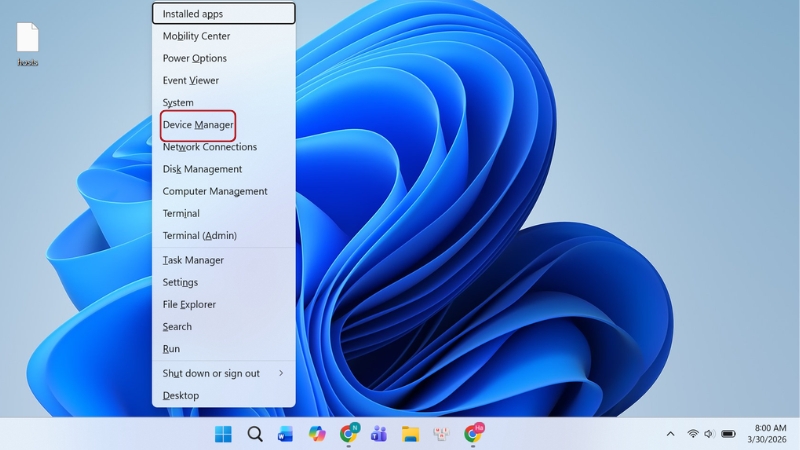Open Installed apps from the menu
Screen dimensions: 800x450
click(x=223, y=14)
